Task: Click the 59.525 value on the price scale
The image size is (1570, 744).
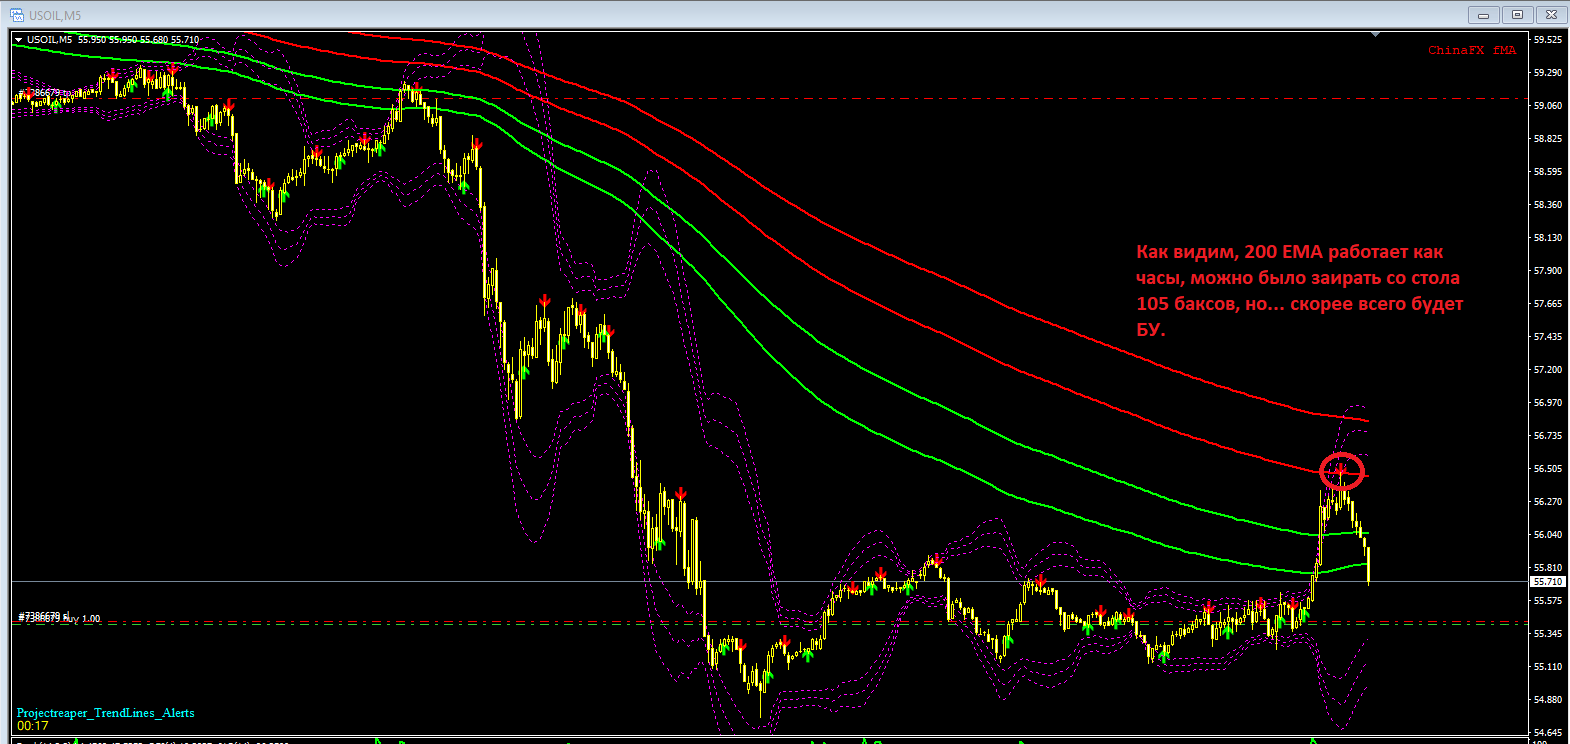Action: pos(1548,40)
